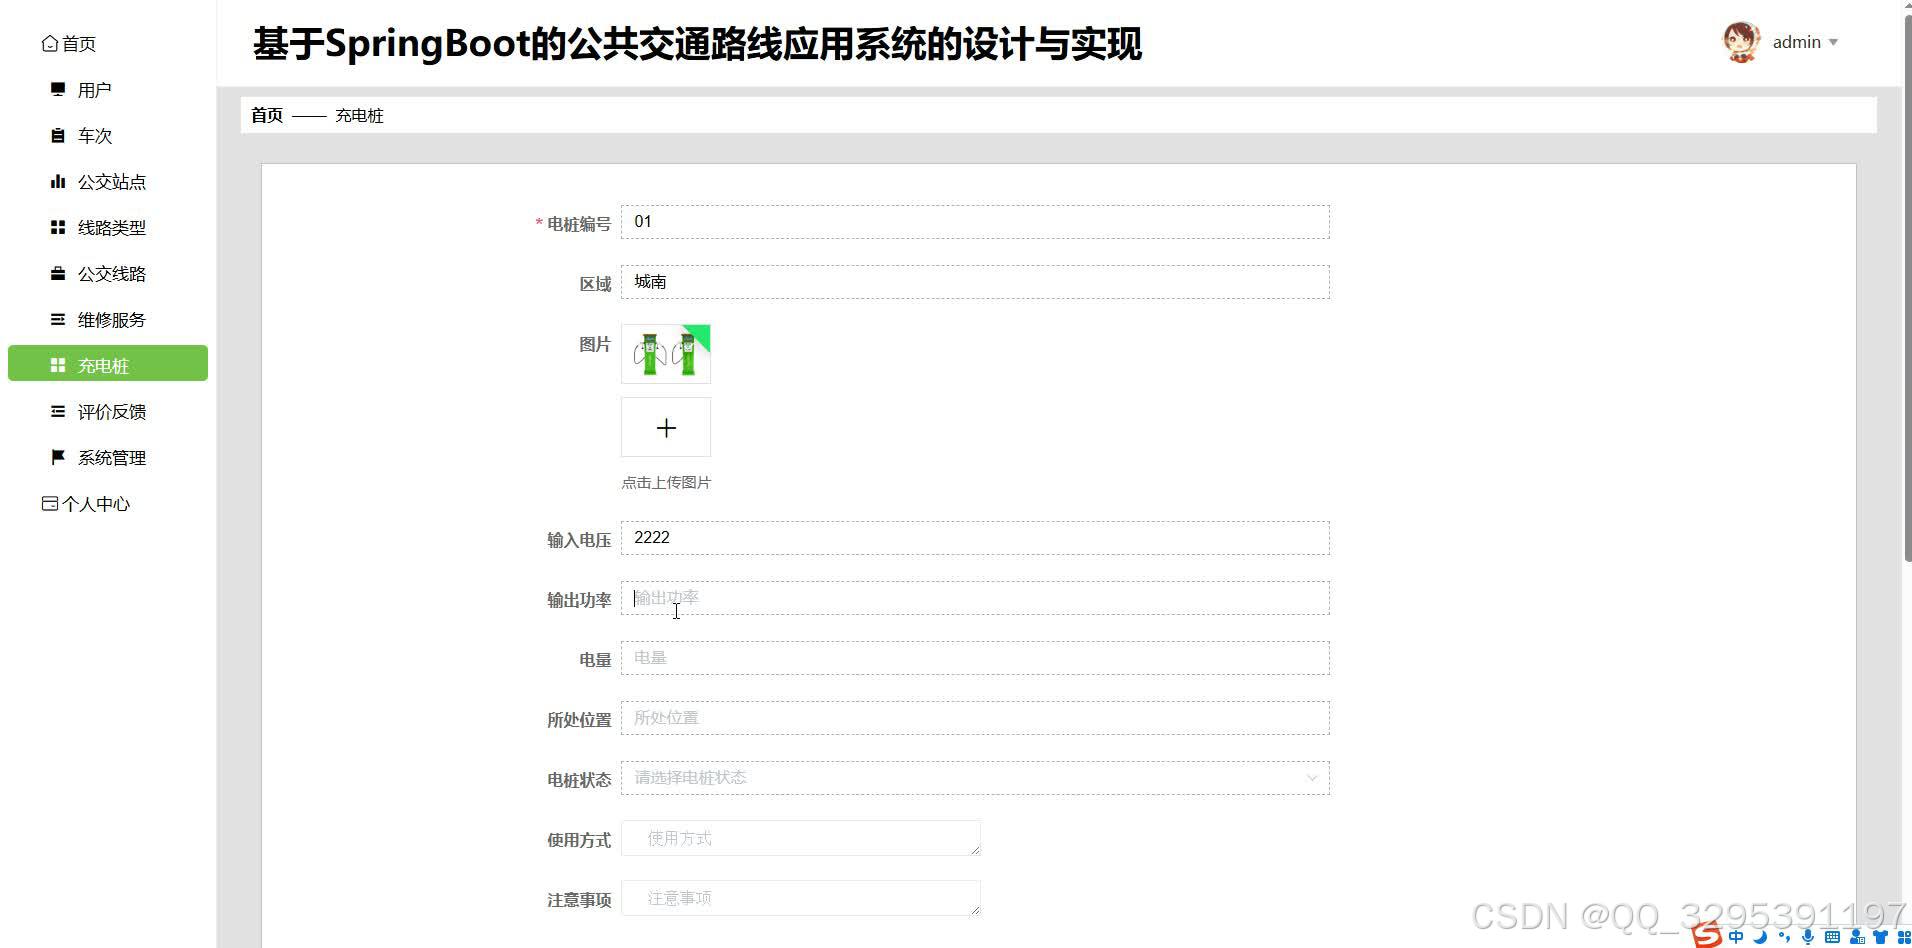Click the 维修服务 list icon
Screen dimensions: 1912x948
pos(57,319)
